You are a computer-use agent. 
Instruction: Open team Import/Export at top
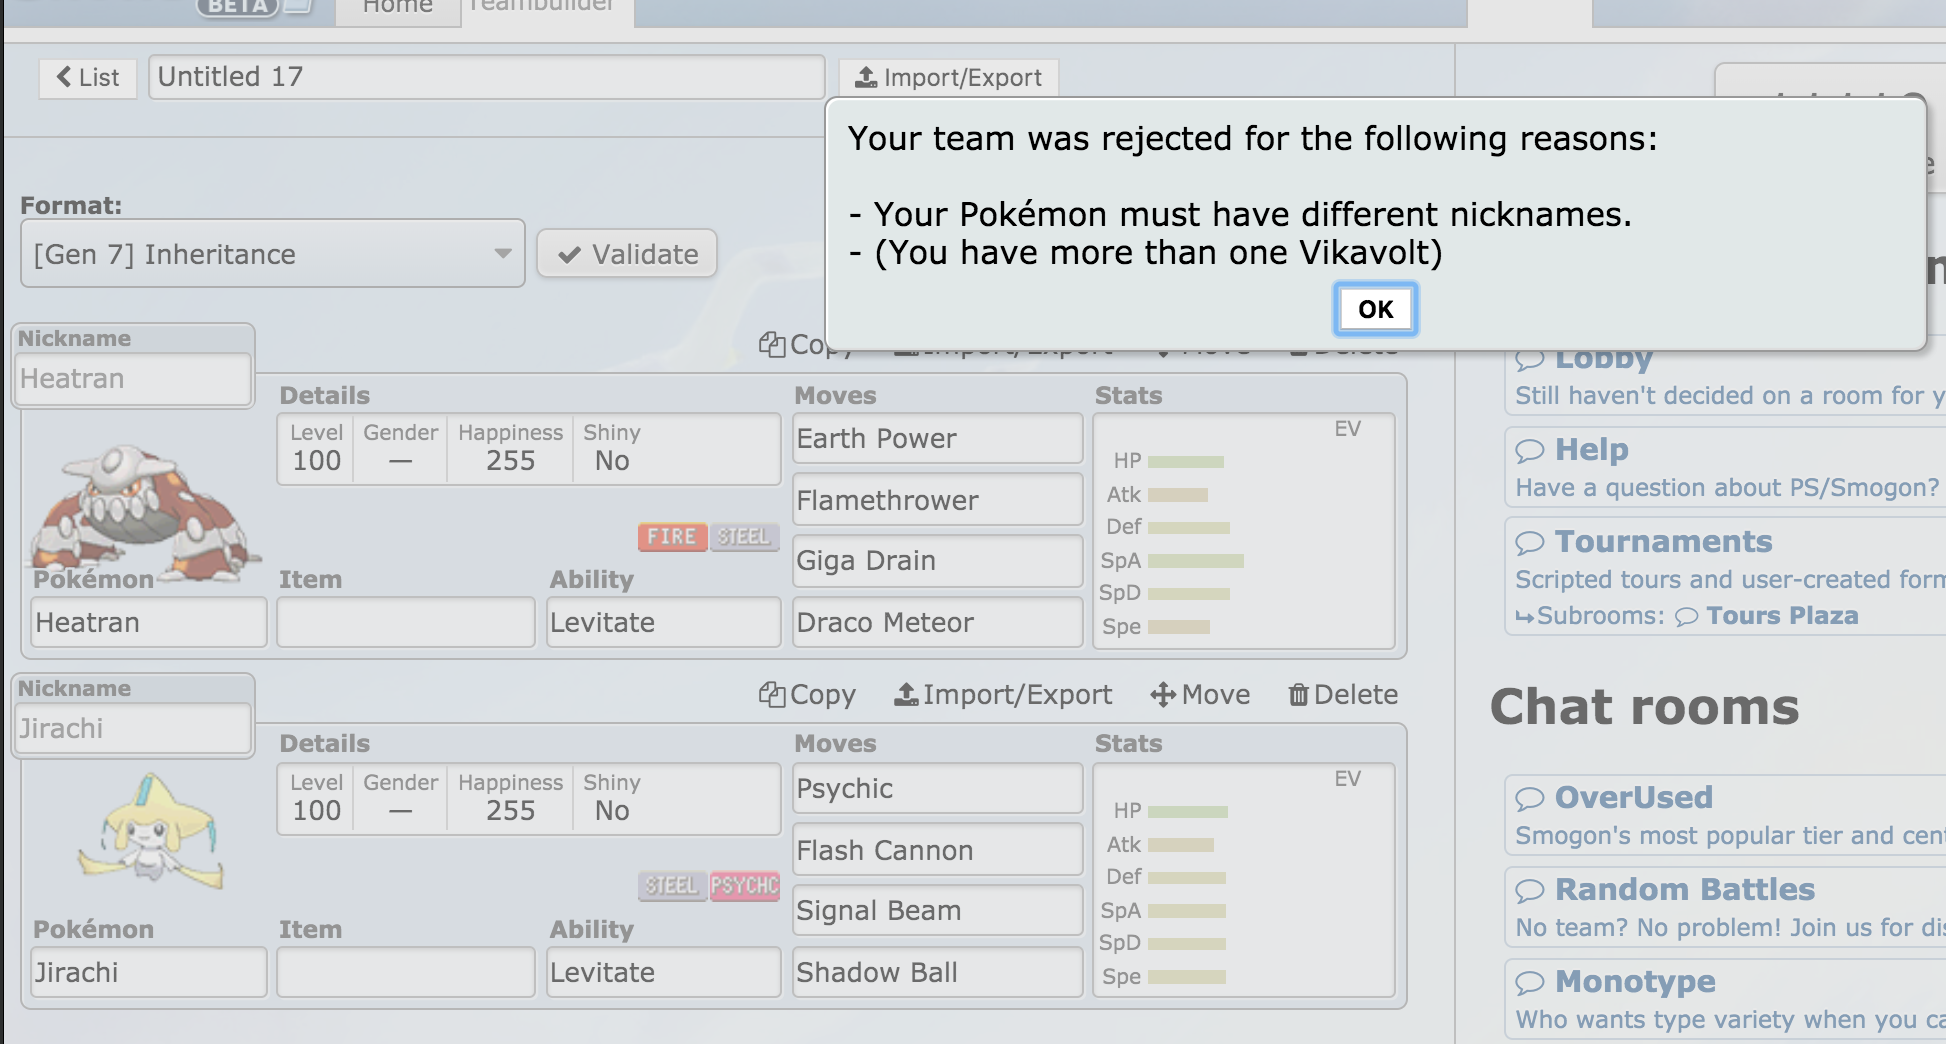click(x=949, y=78)
